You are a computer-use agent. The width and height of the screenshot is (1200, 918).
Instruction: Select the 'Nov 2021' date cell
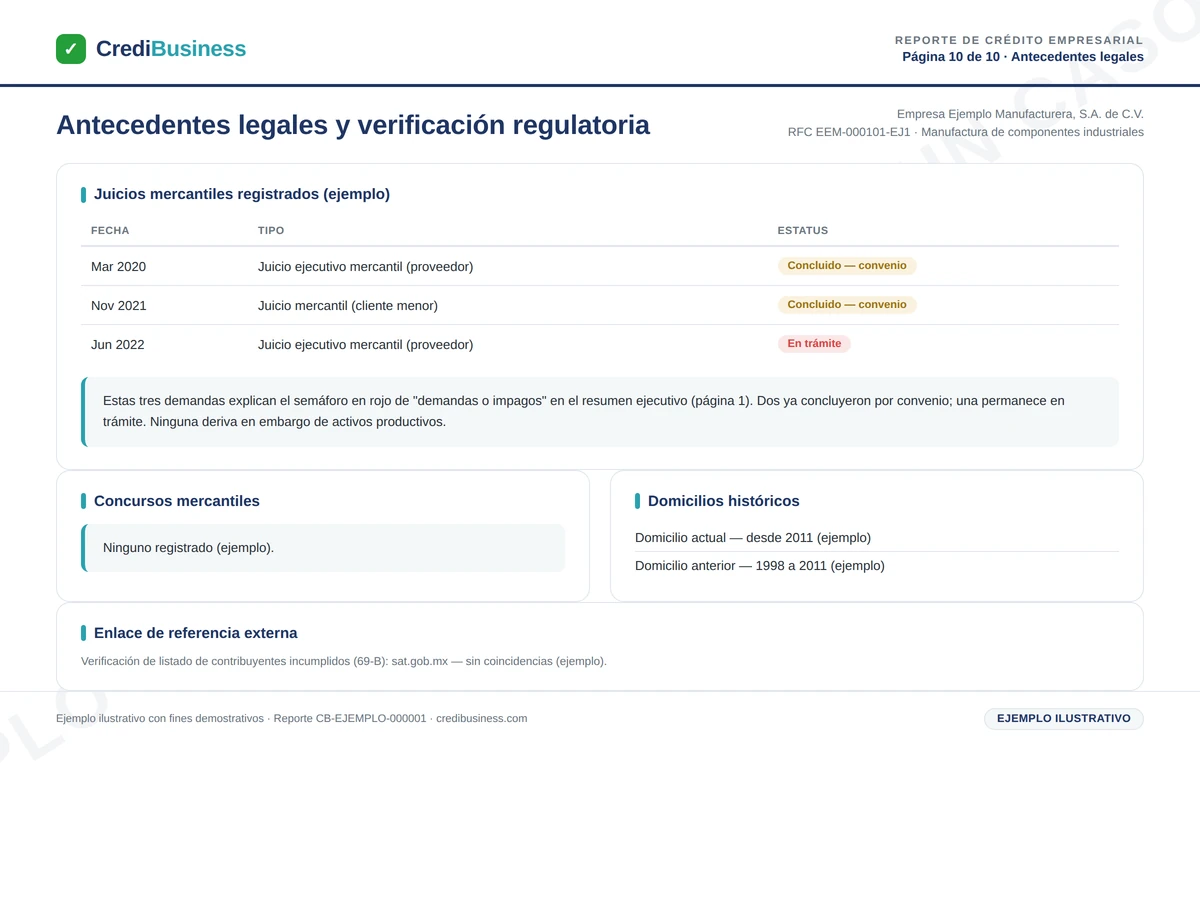[x=118, y=306]
